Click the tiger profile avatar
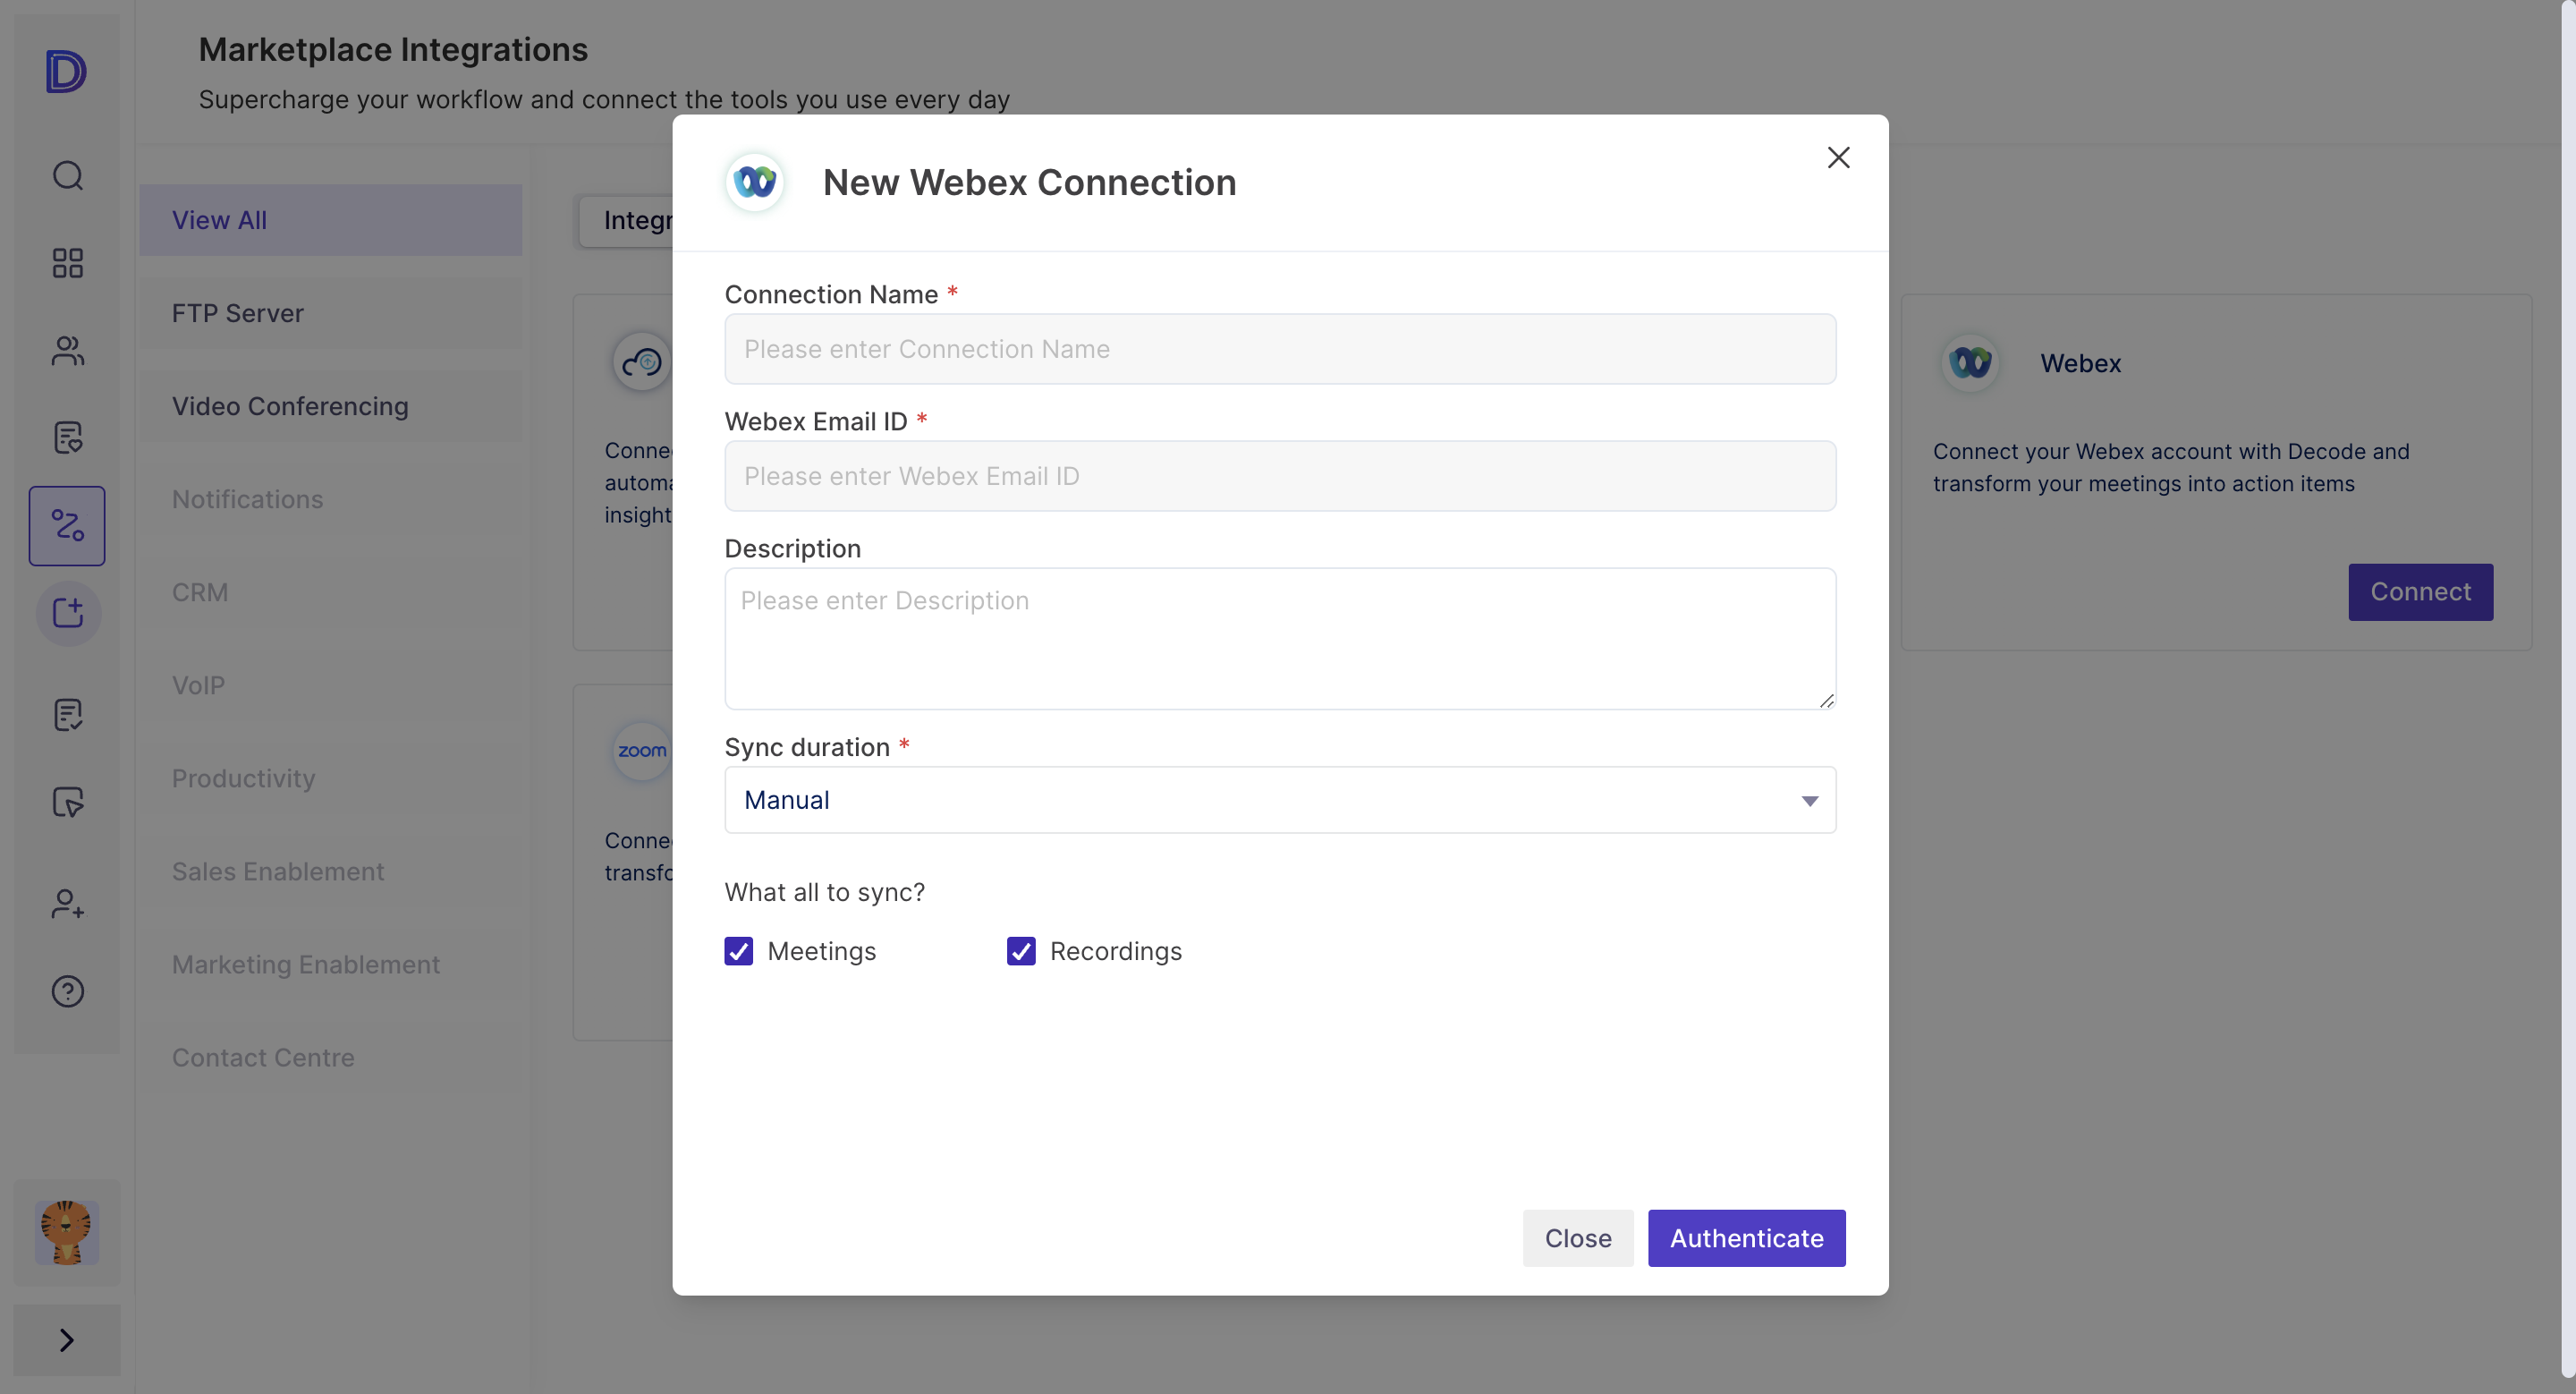This screenshot has width=2576, height=1394. (x=67, y=1232)
